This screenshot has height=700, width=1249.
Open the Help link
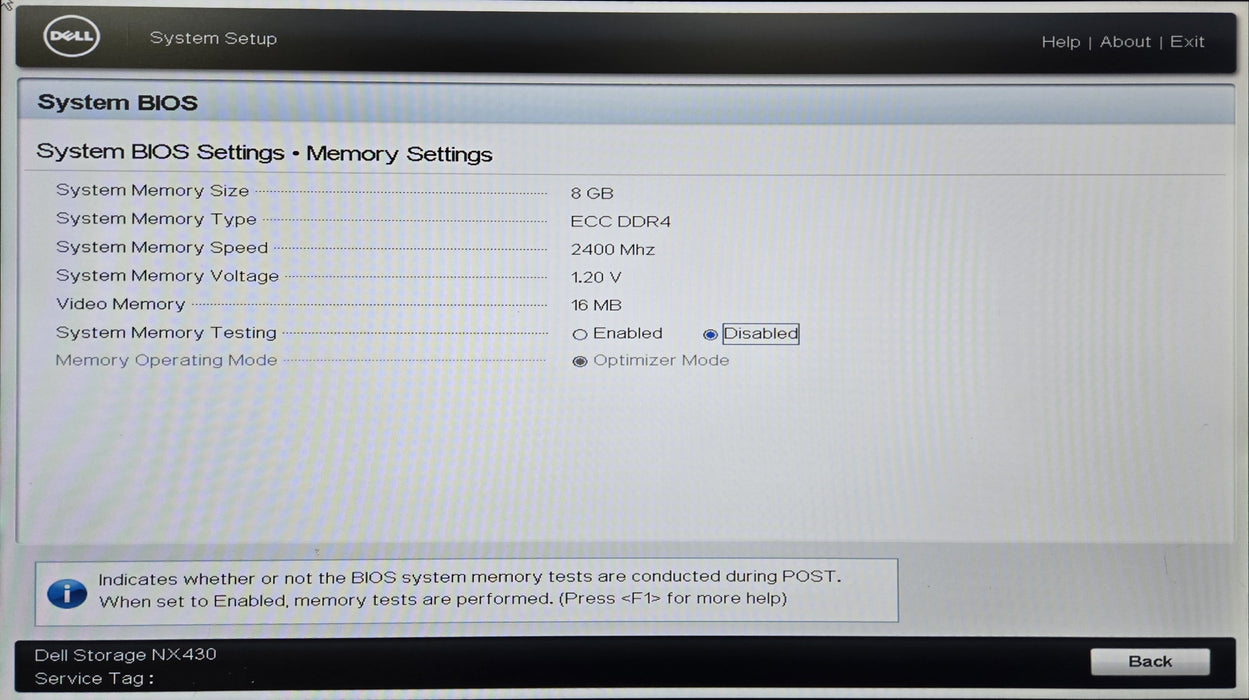coord(1060,42)
